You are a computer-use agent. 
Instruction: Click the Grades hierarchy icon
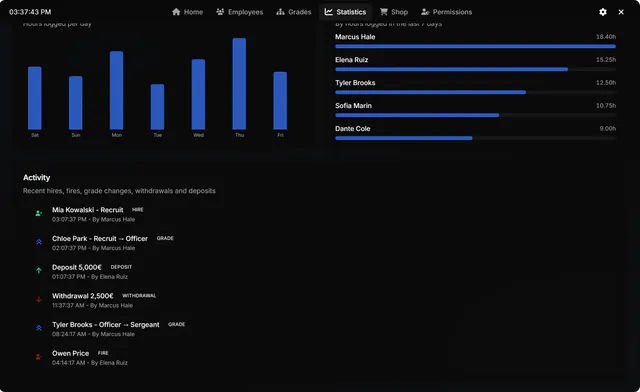(280, 12)
